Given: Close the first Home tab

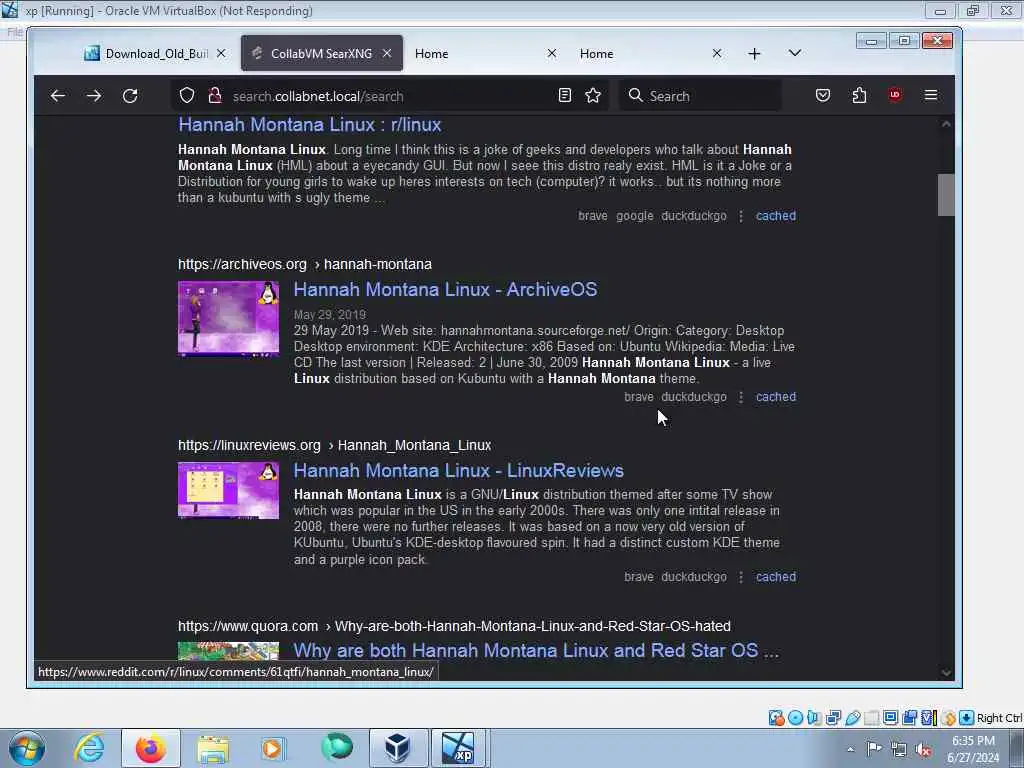Looking at the screenshot, I should (x=552, y=54).
